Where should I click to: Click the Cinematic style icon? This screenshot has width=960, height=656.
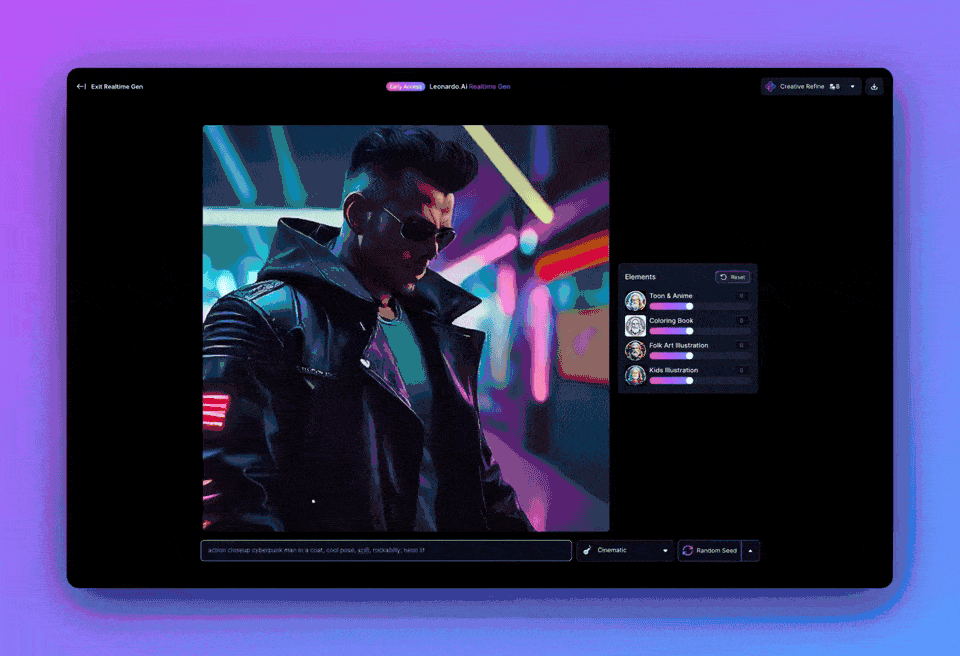pyautogui.click(x=587, y=550)
